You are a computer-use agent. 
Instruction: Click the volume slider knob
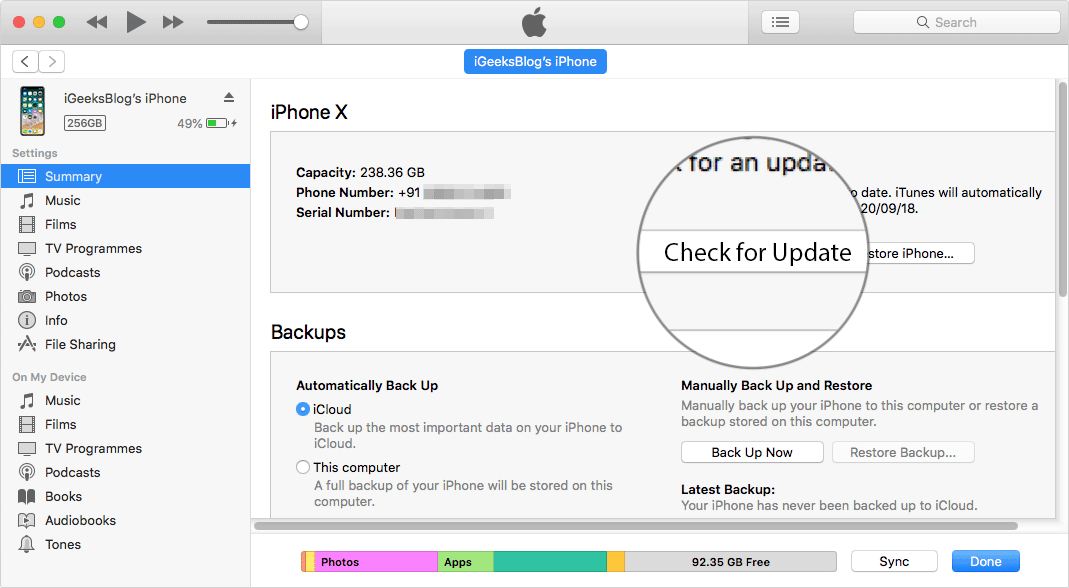pos(300,22)
